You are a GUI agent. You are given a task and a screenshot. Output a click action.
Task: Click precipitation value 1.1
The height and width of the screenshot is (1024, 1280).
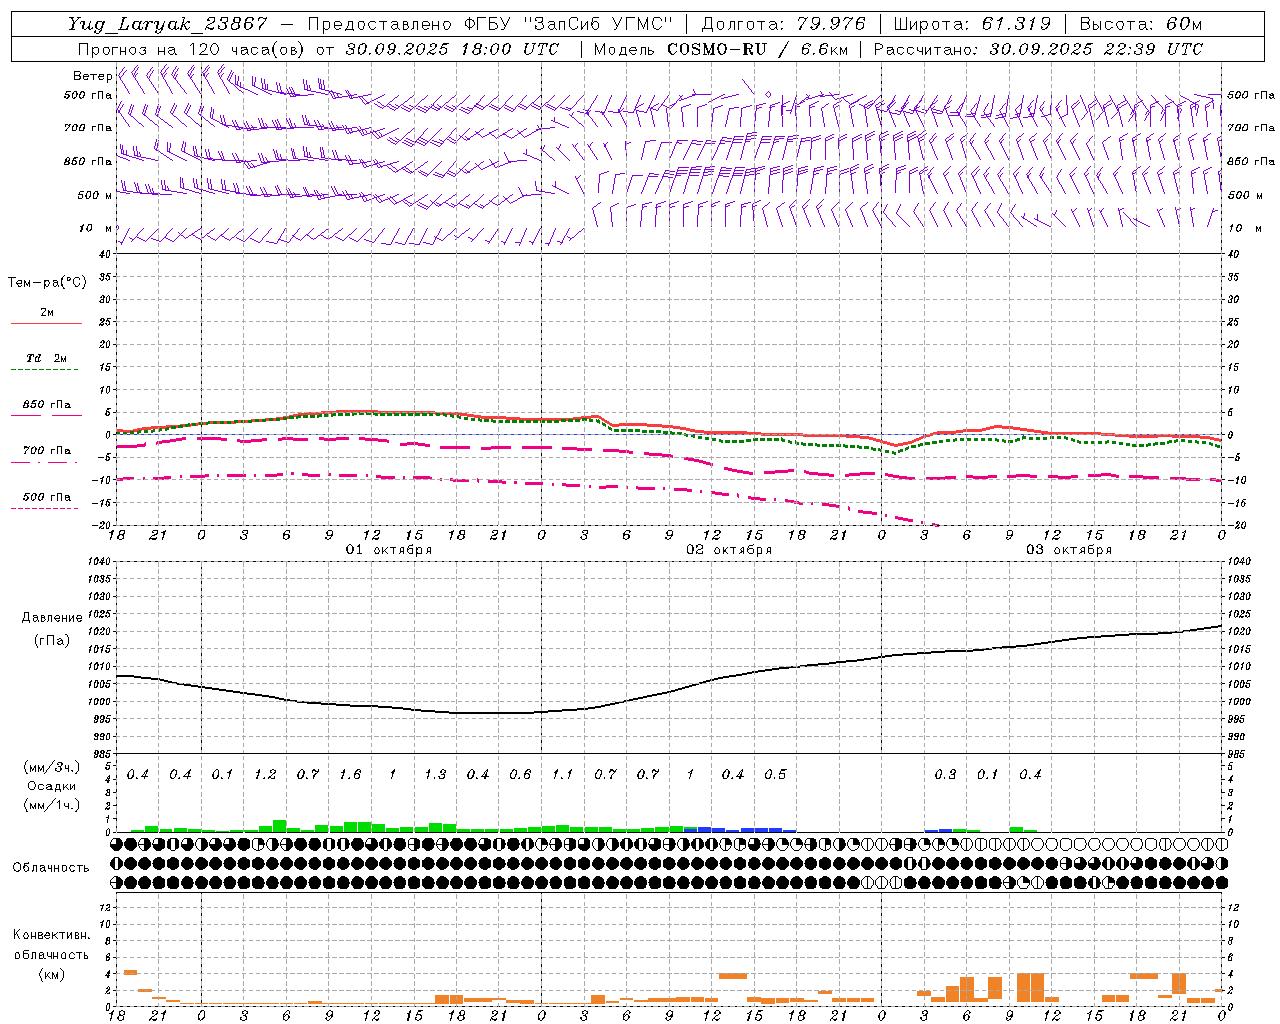[563, 775]
